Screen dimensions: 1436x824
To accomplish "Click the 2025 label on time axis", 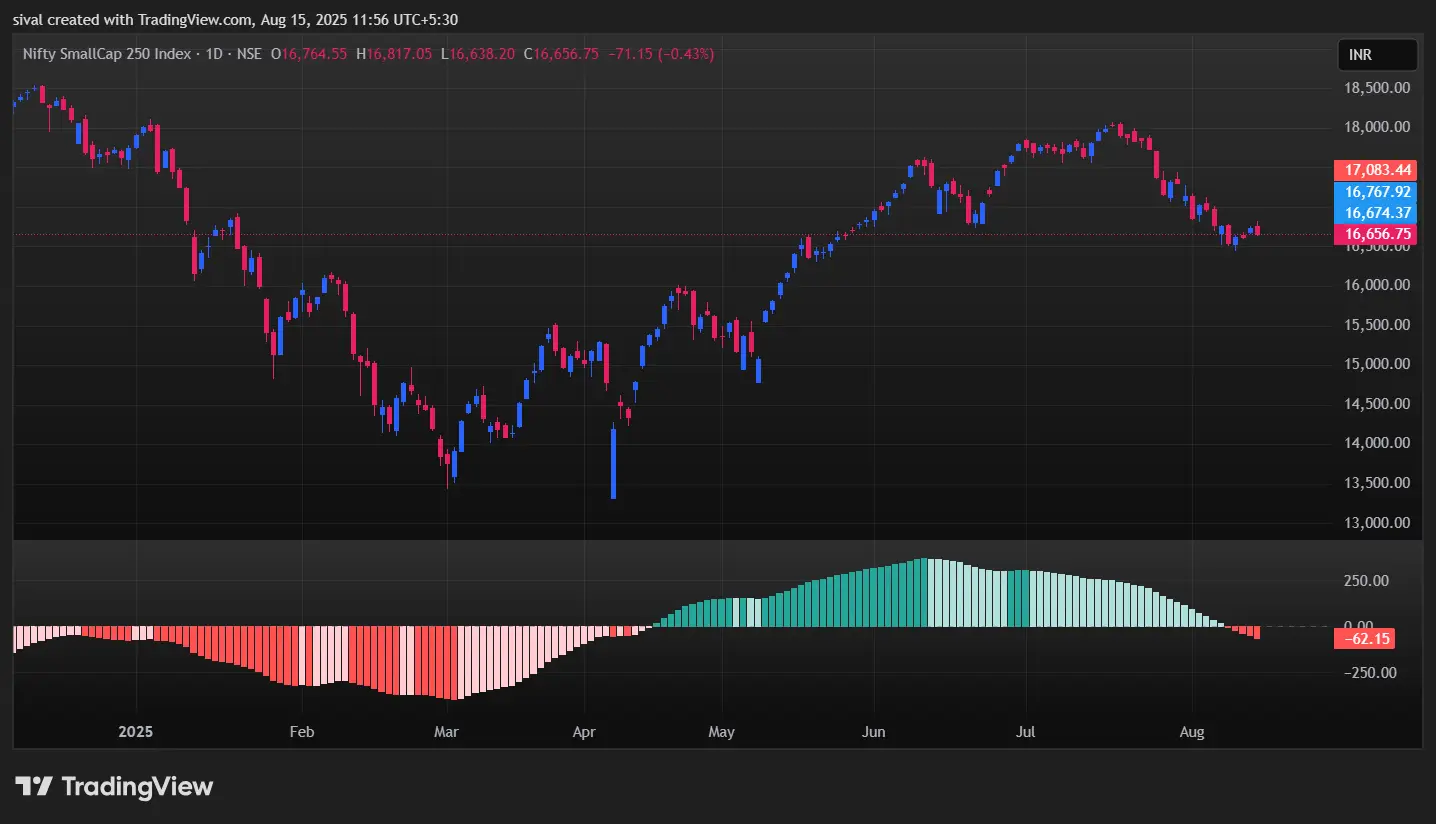I will [135, 732].
